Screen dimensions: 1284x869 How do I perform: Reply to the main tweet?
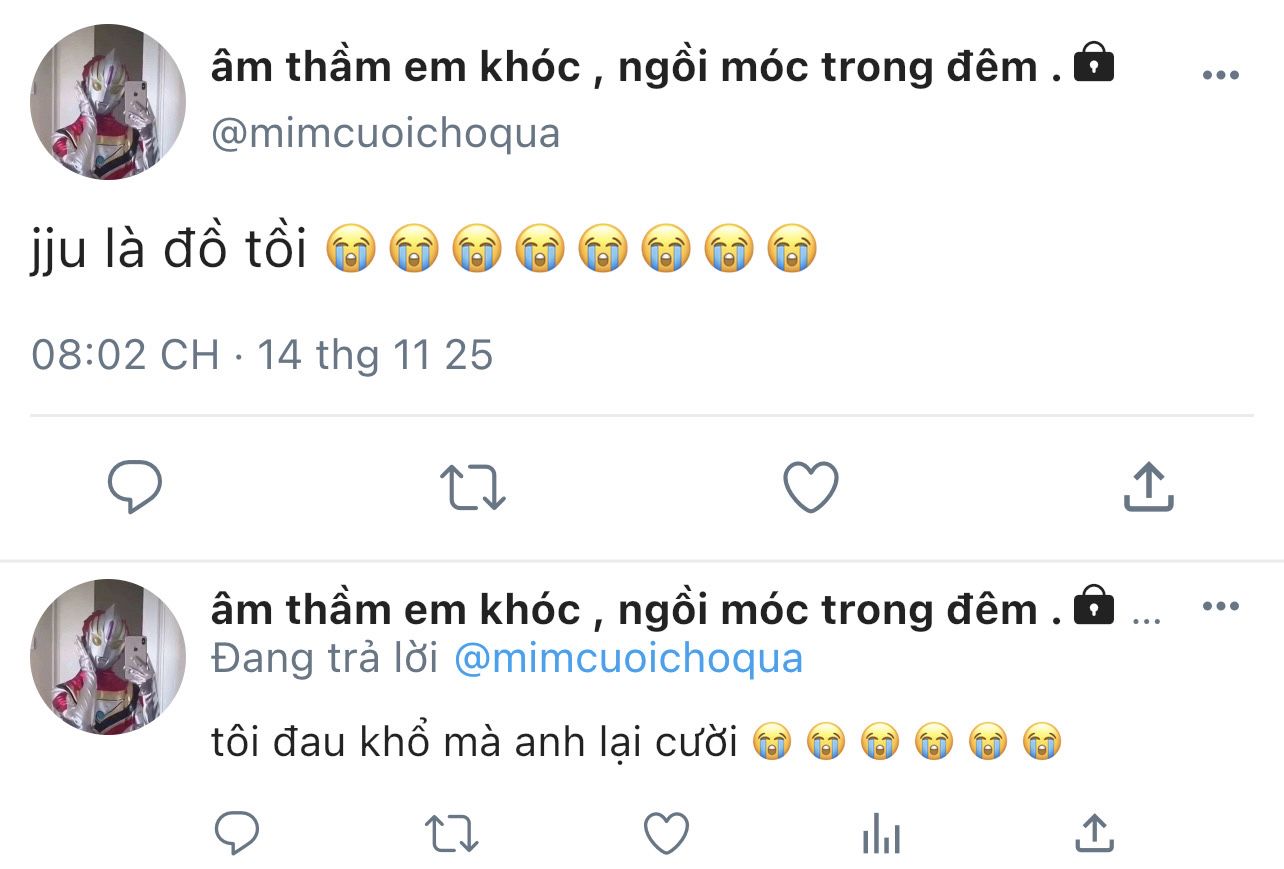135,488
